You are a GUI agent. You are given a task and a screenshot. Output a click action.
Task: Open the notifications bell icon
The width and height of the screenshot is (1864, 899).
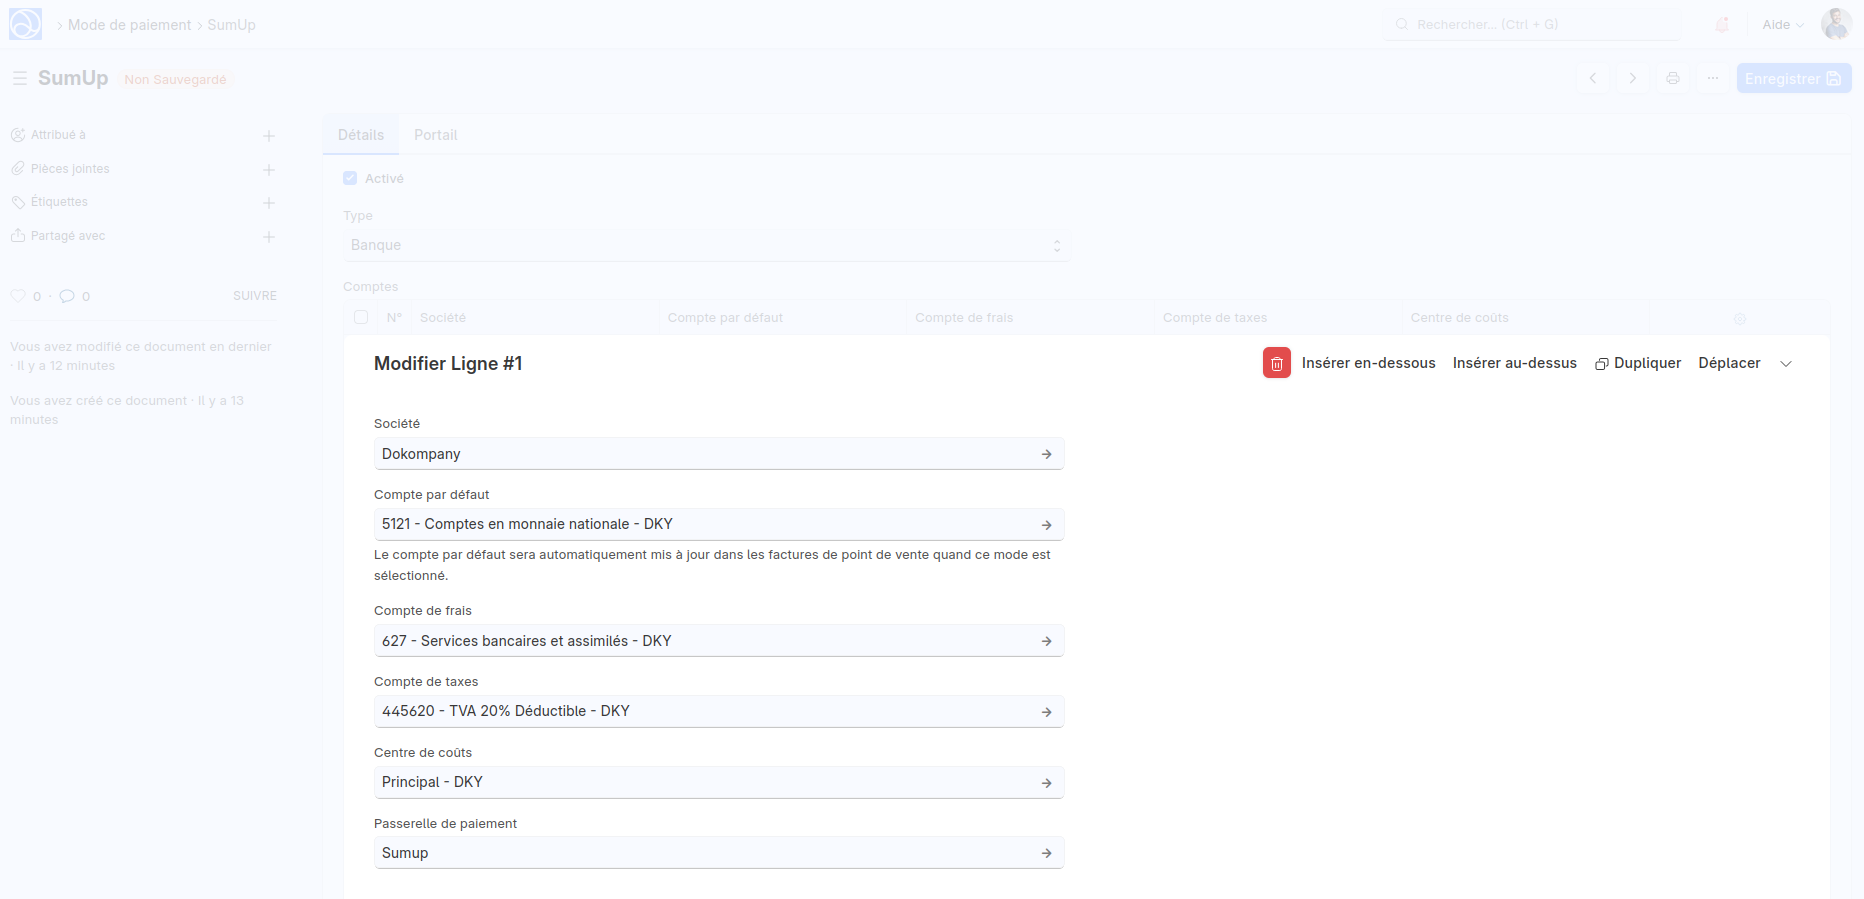pyautogui.click(x=1722, y=25)
